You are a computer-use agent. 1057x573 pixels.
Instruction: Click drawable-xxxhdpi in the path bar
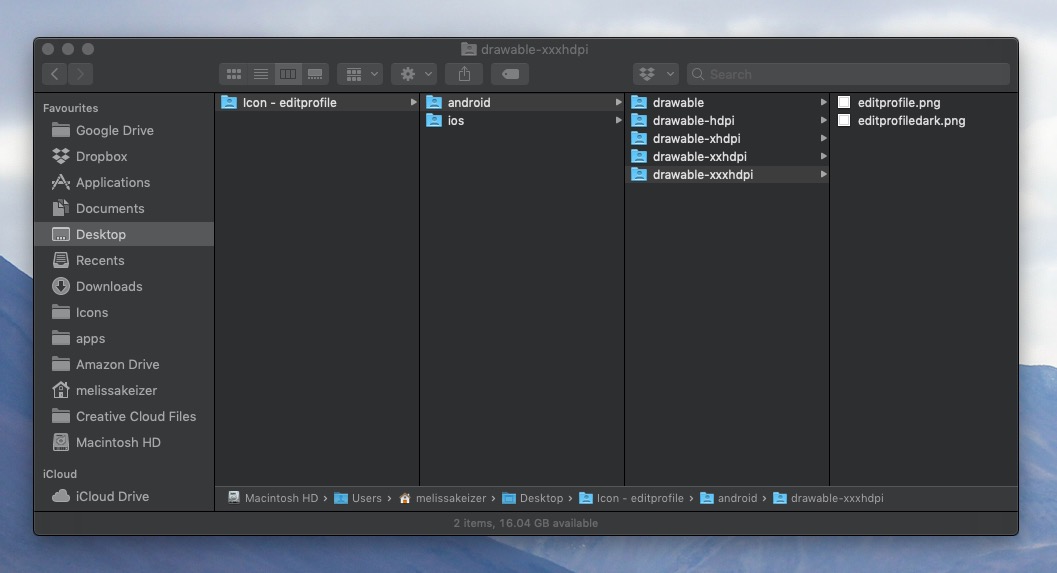point(828,498)
